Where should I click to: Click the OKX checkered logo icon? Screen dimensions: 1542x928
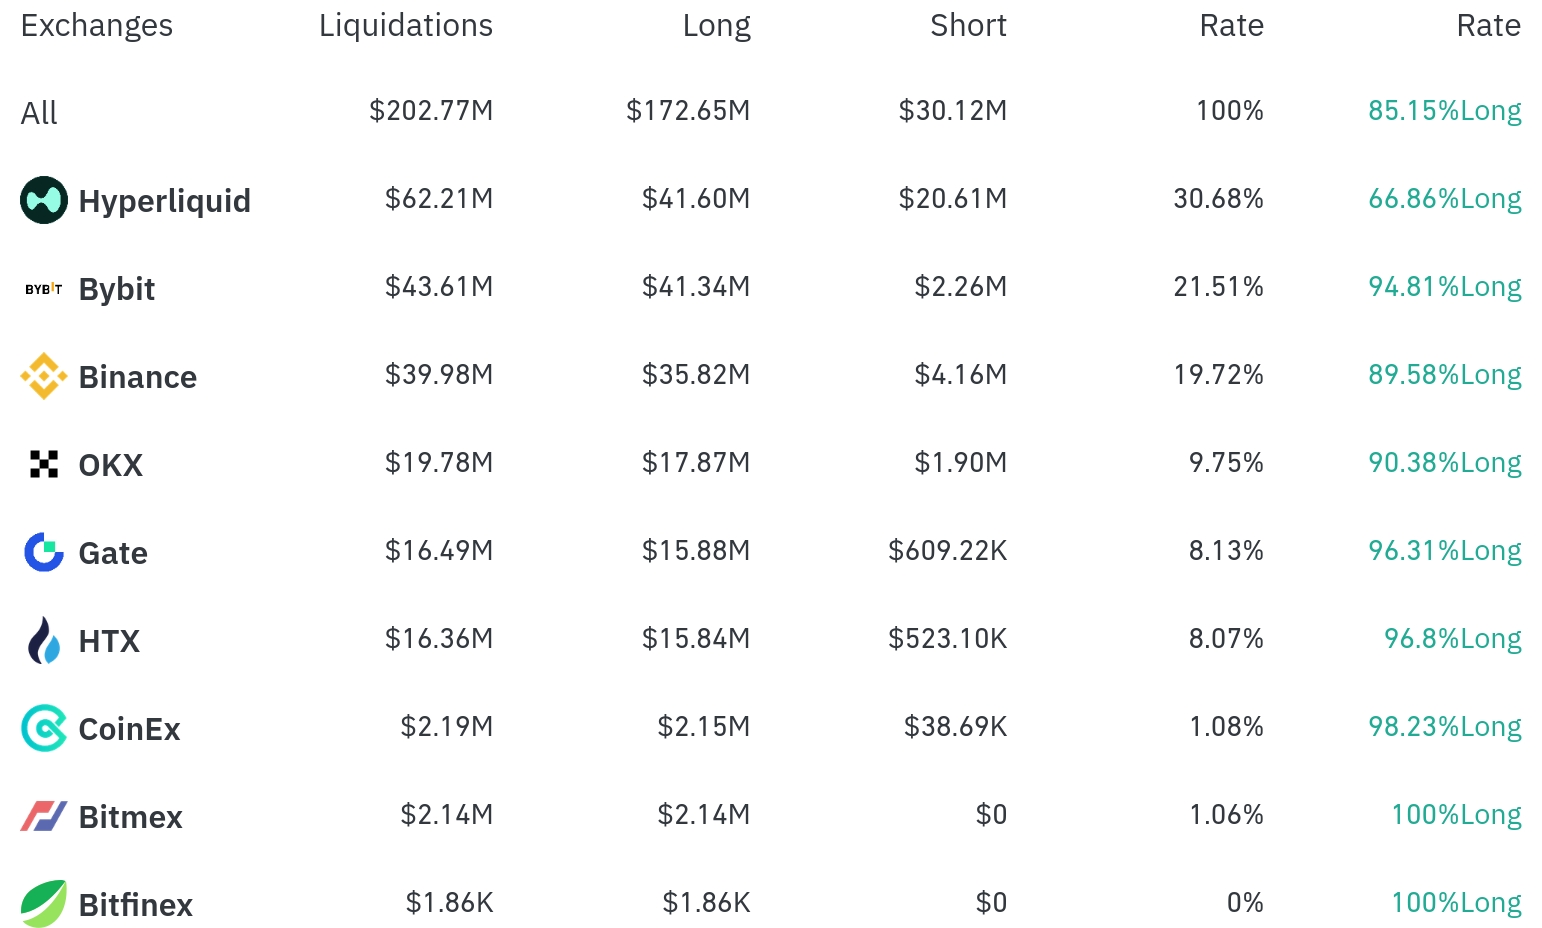44,464
